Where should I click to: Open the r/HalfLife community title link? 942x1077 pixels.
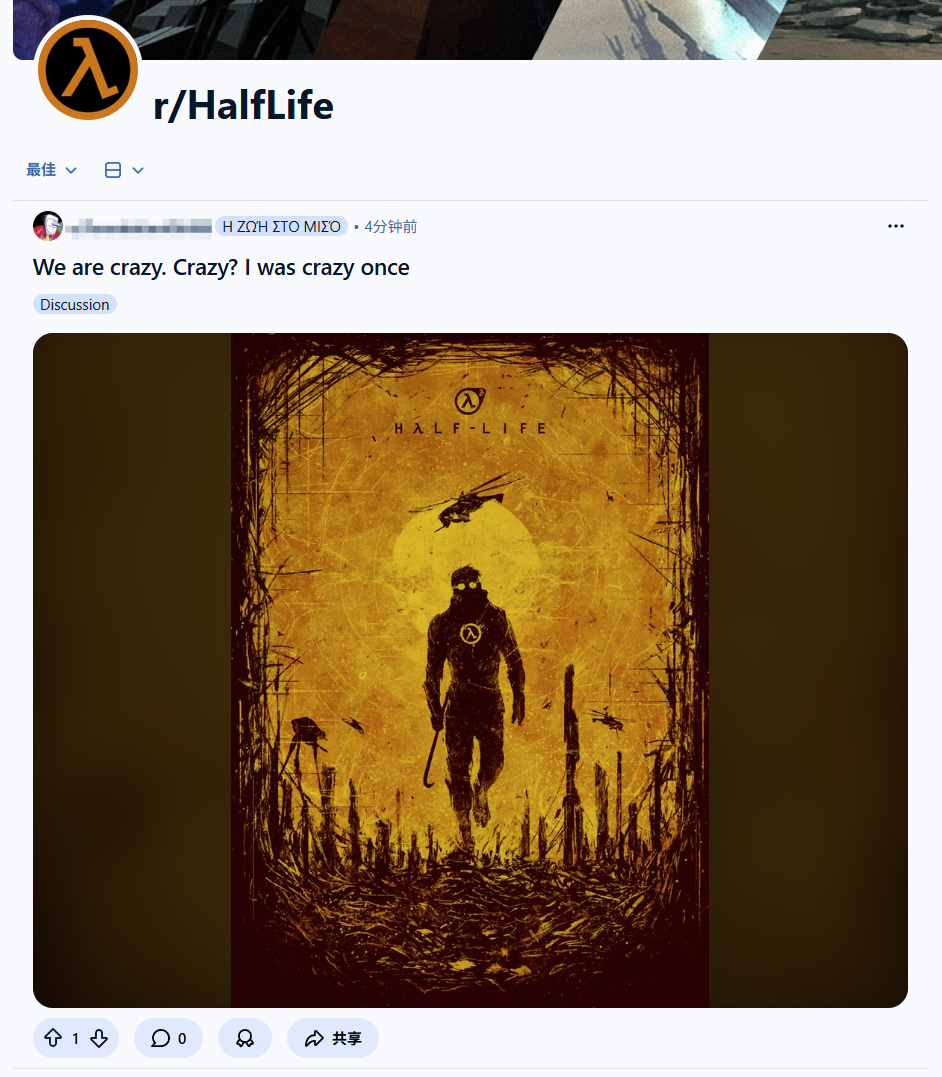click(243, 105)
